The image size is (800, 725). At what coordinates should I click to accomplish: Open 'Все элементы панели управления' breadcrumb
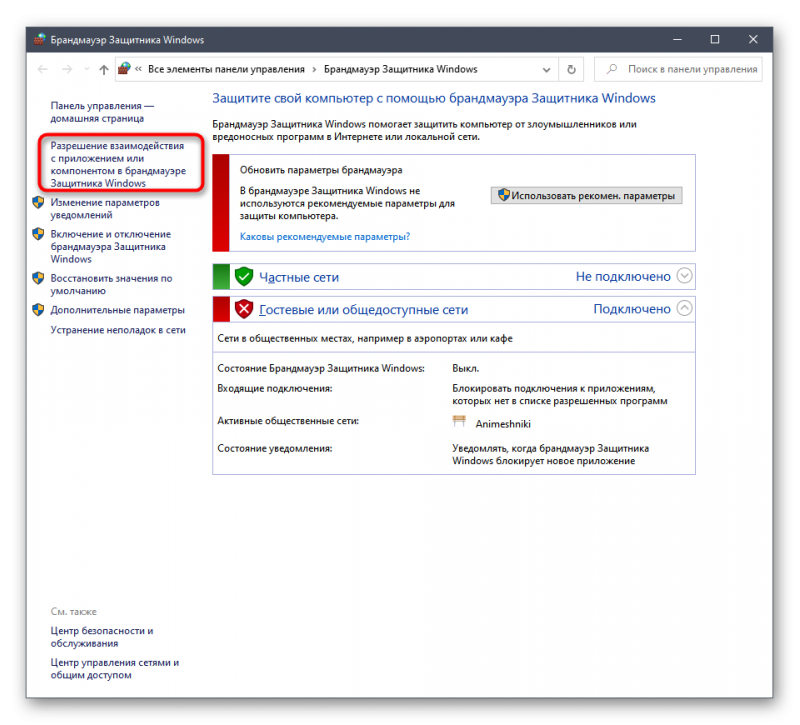tap(226, 69)
